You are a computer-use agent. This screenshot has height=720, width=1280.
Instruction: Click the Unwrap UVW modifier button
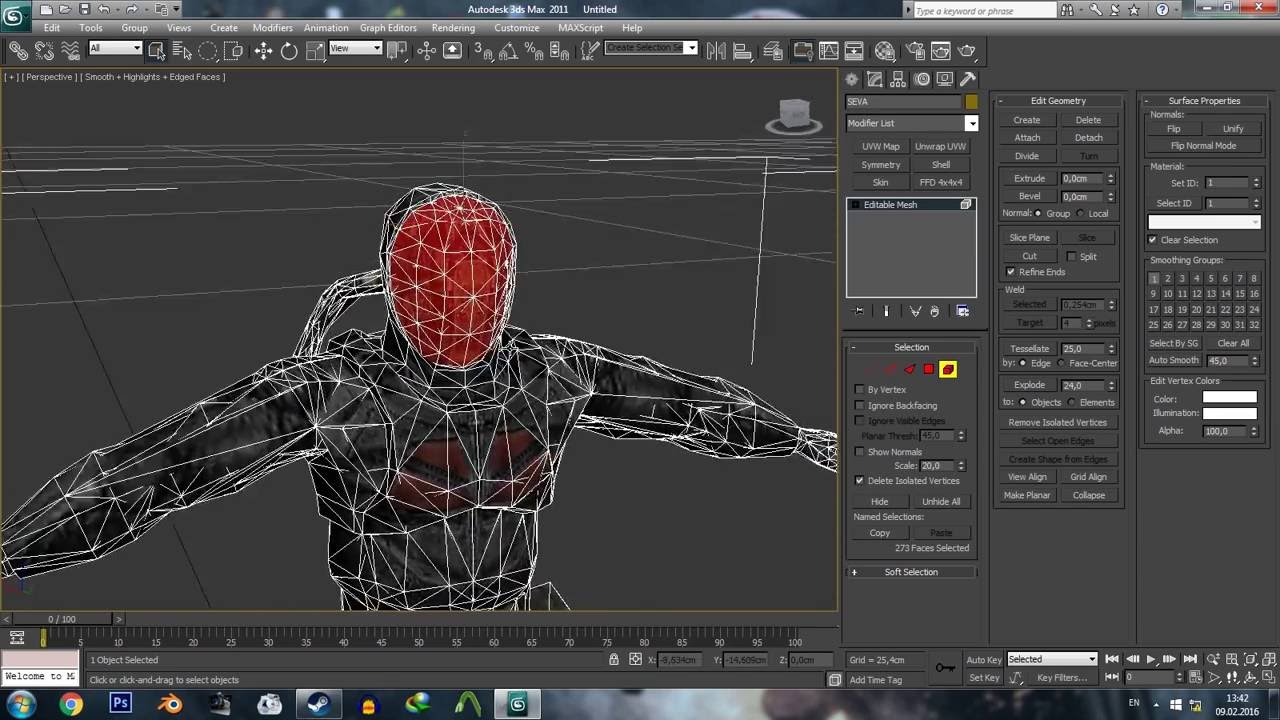940,147
